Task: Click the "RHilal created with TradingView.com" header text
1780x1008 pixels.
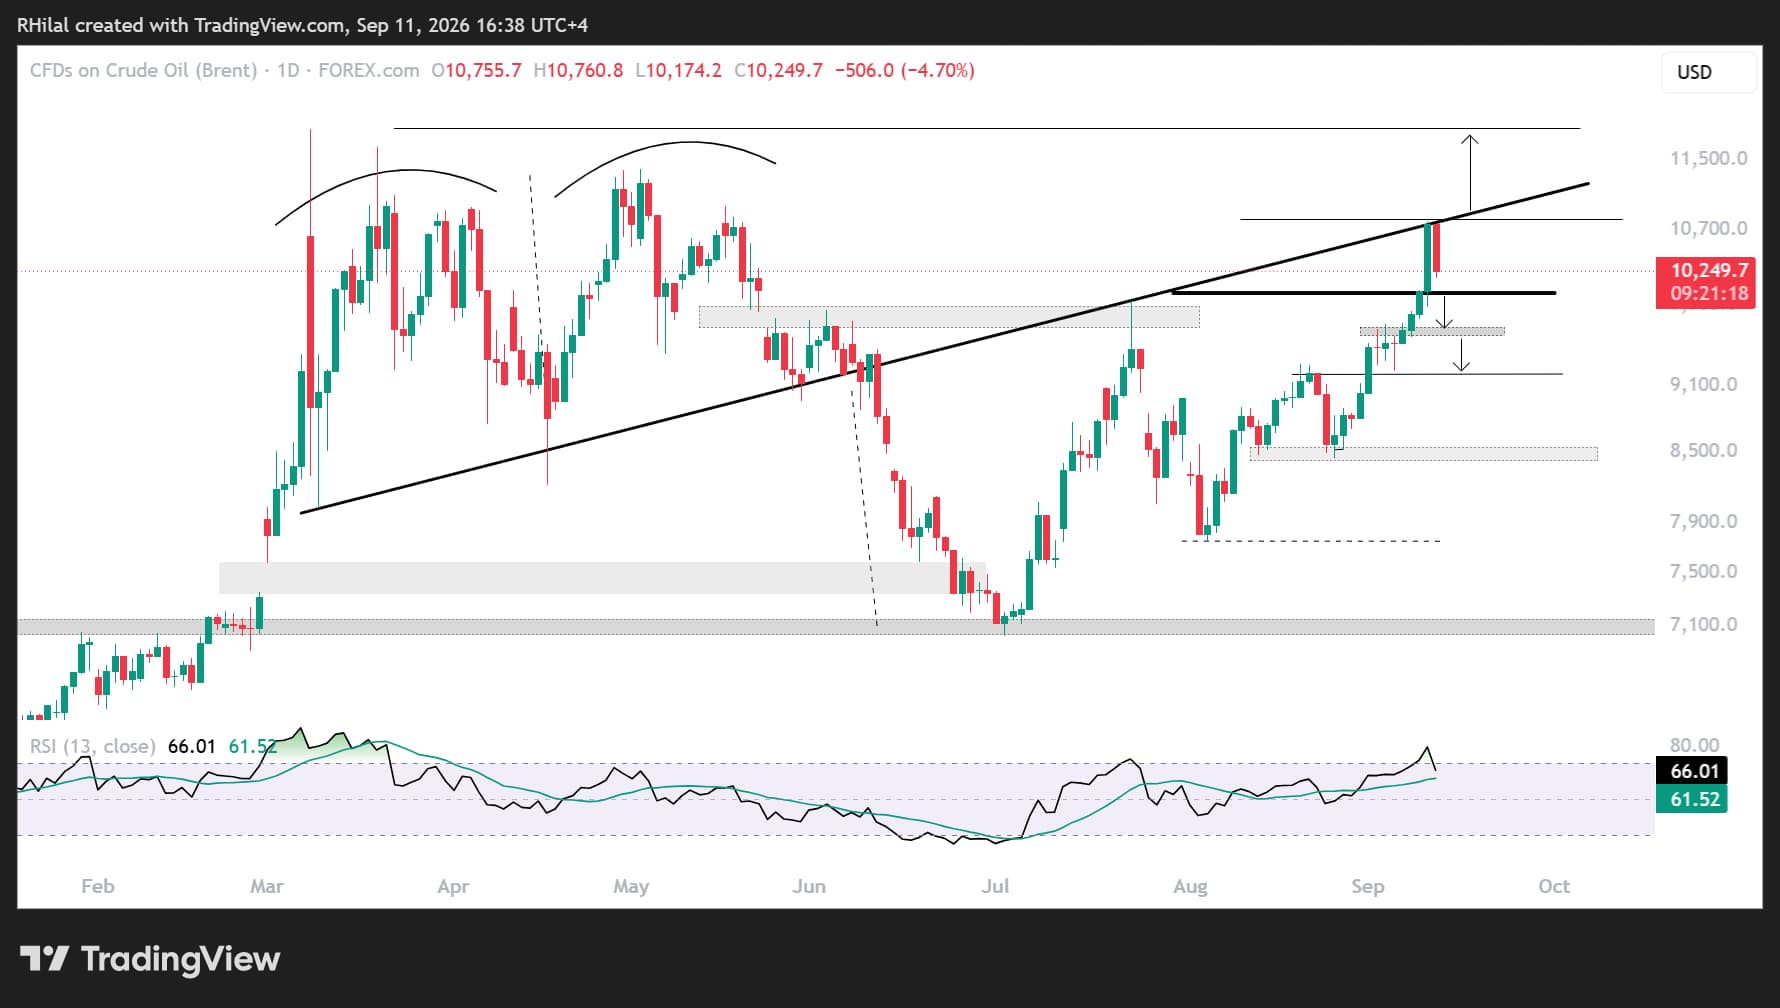Action: pos(181,25)
